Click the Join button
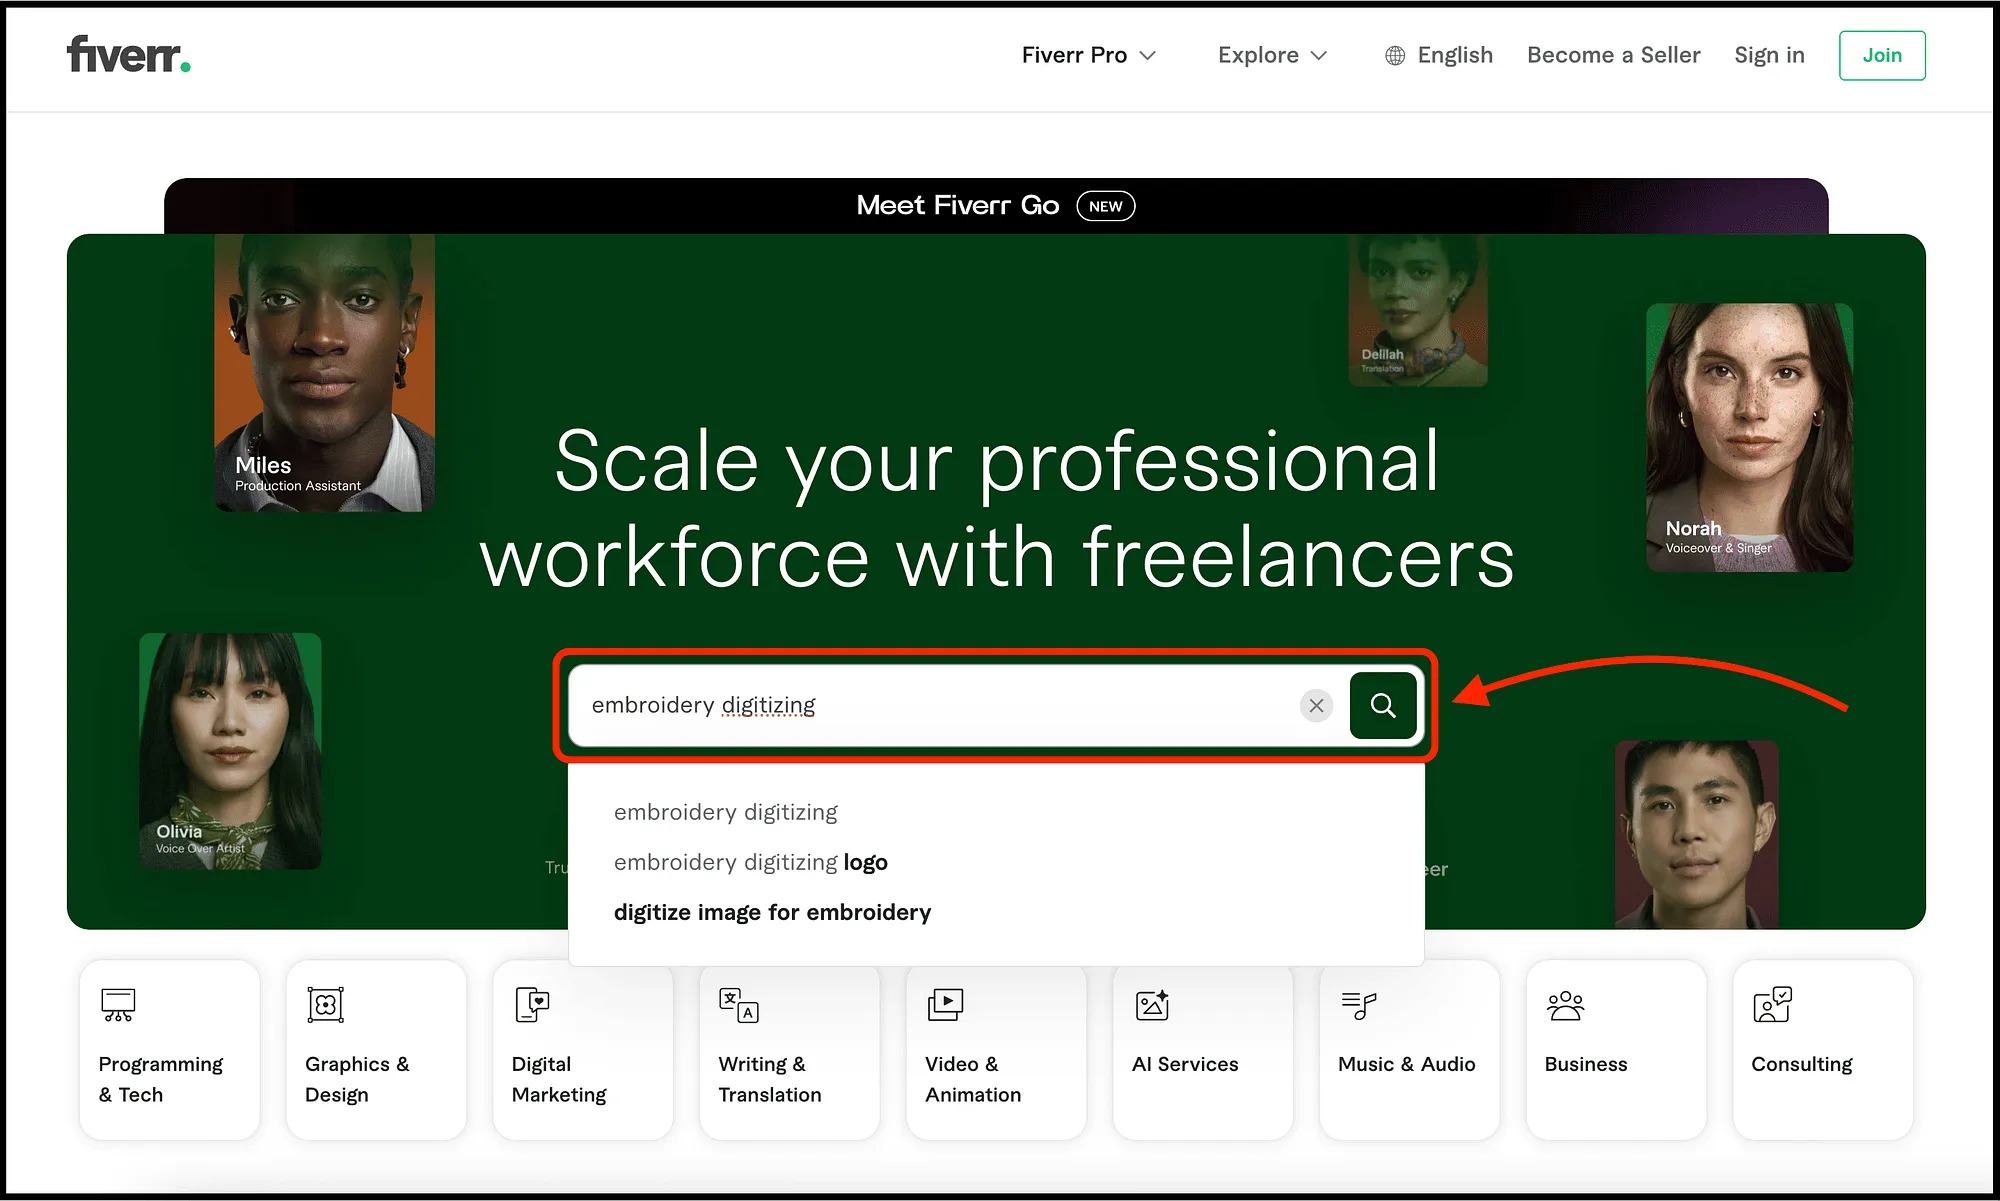 coord(1882,55)
